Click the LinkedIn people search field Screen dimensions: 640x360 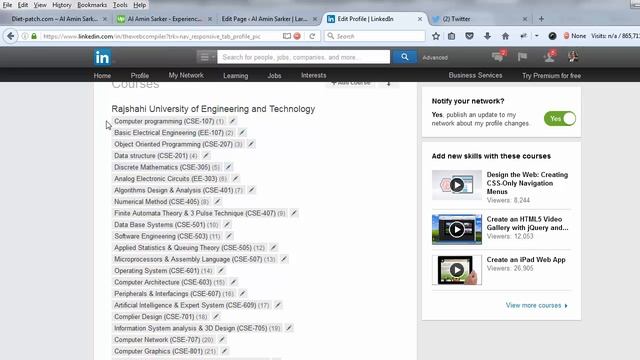click(303, 57)
